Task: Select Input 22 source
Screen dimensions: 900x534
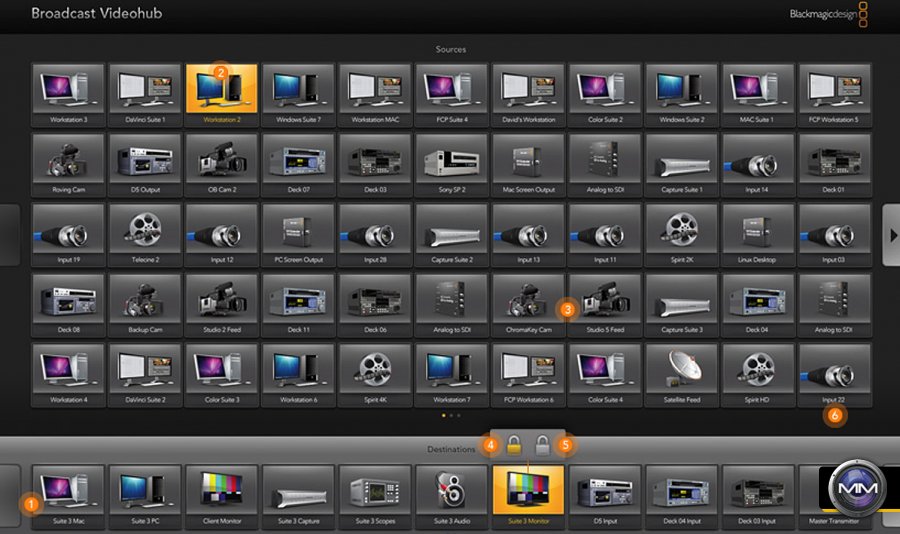Action: [x=835, y=375]
